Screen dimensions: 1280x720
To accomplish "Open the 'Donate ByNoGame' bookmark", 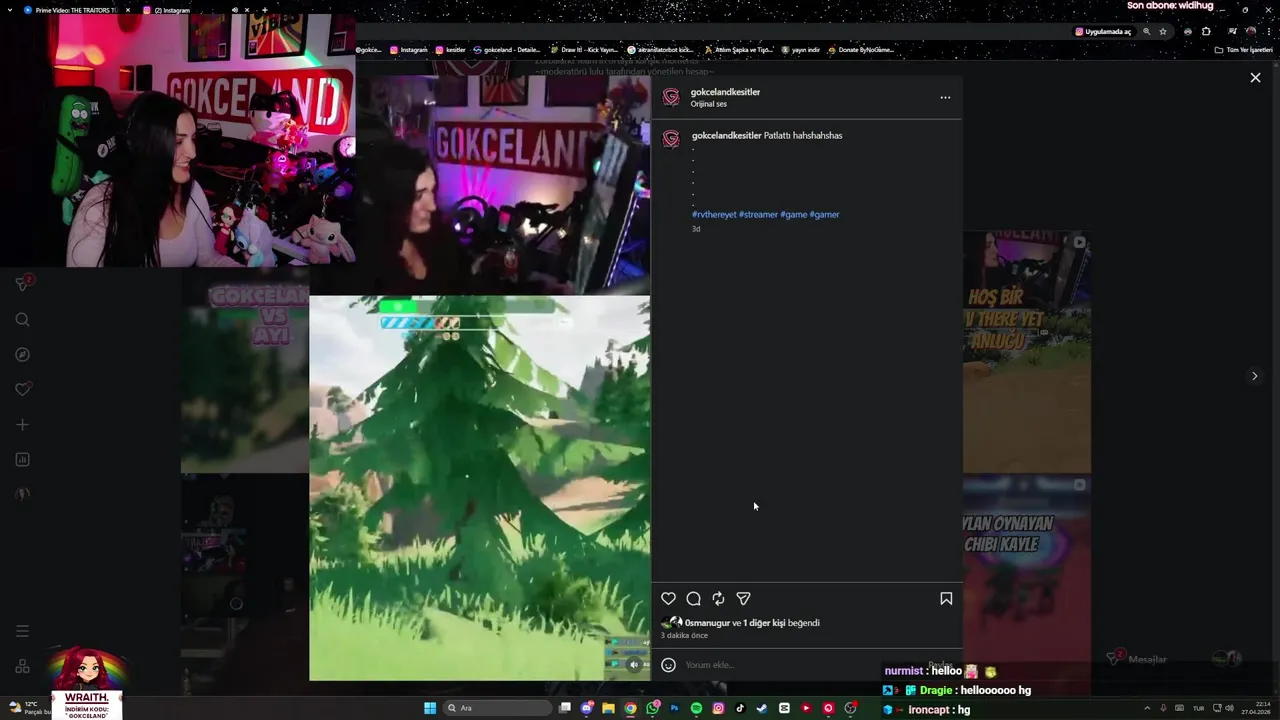I will [x=861, y=49].
